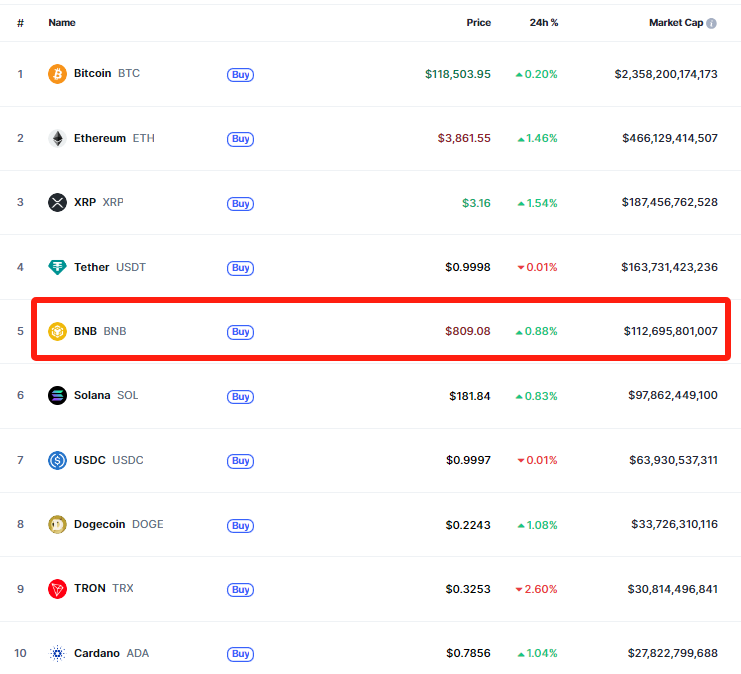This screenshot has height=674, width=741.
Task: Sort by the # rank column header
Action: (x=20, y=23)
